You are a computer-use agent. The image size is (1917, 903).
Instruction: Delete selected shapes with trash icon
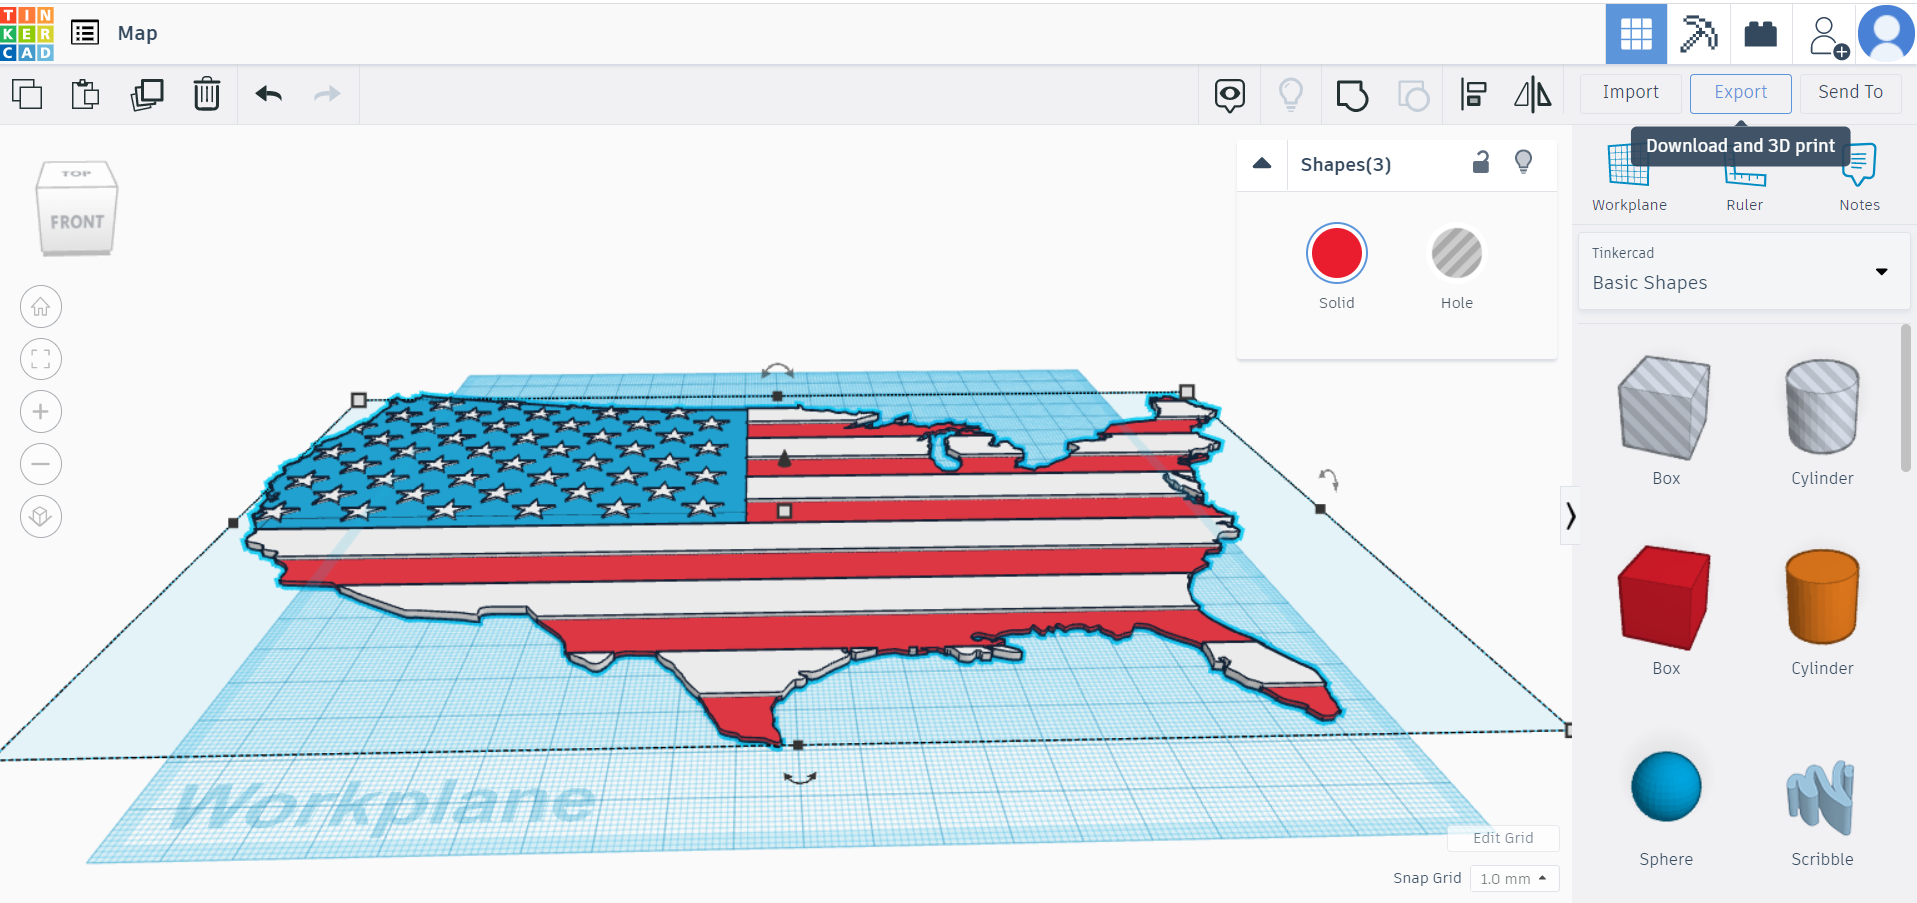pyautogui.click(x=207, y=94)
